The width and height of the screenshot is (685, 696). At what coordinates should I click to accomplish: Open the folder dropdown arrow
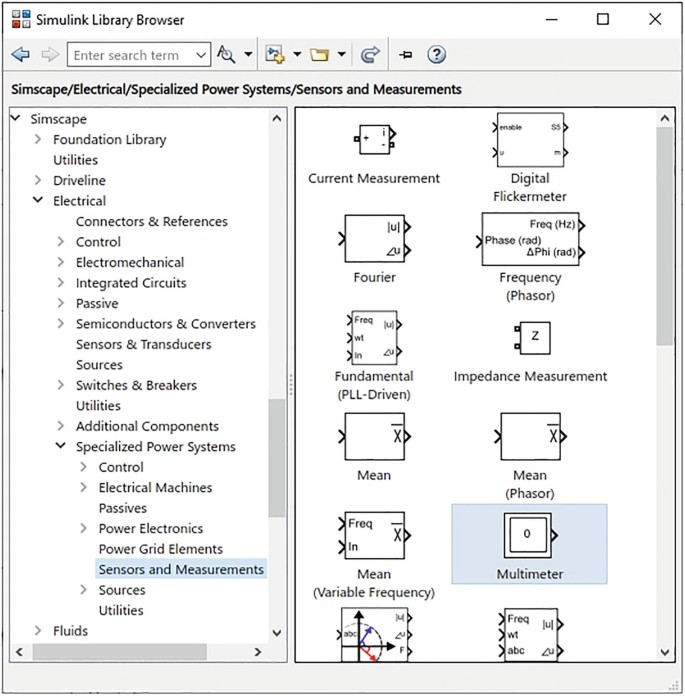click(341, 55)
